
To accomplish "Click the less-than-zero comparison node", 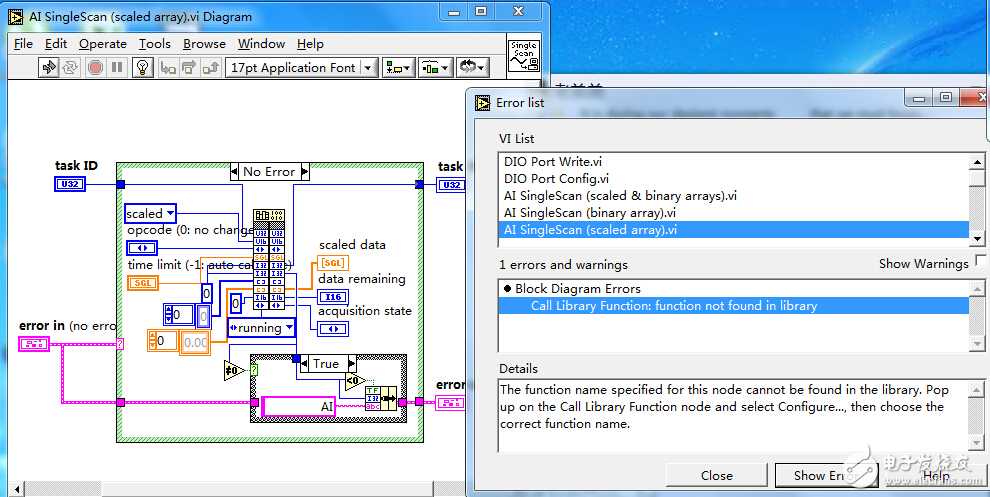I will (355, 381).
